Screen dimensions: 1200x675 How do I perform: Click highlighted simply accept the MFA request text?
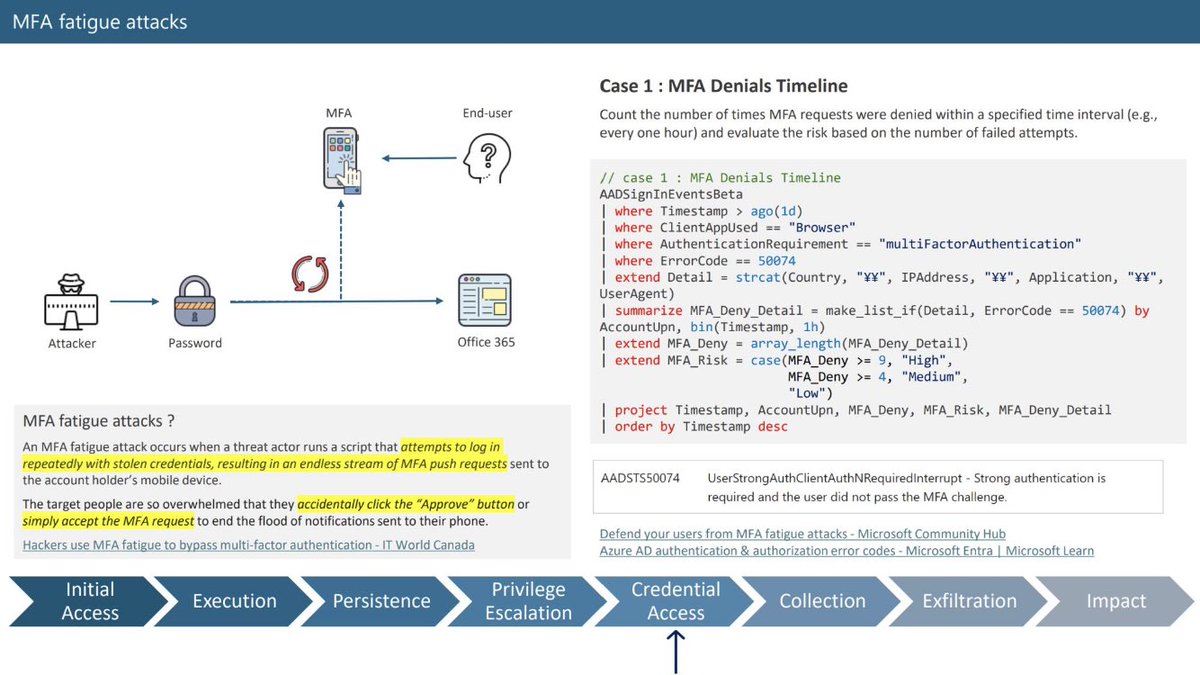[108, 521]
